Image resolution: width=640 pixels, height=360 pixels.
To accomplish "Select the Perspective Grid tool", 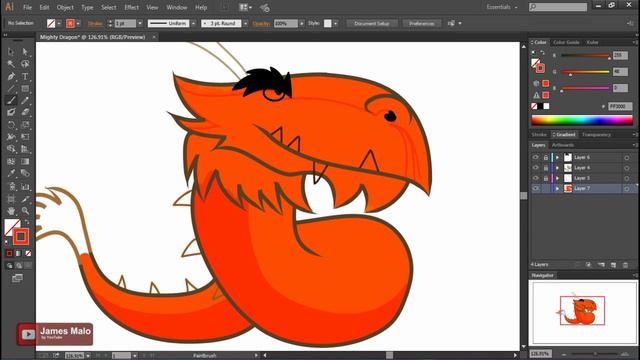I will [x=25, y=149].
